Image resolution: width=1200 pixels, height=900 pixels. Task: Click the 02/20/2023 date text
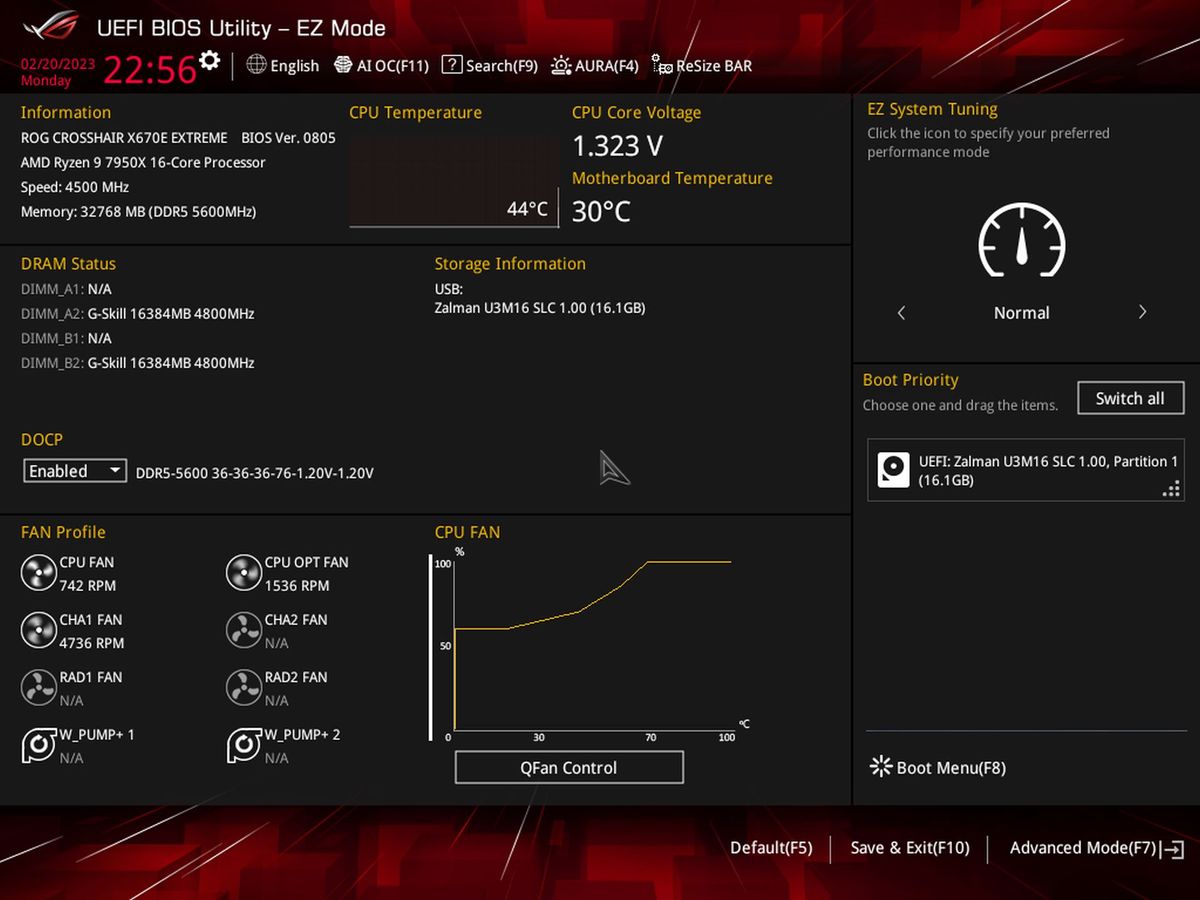[58, 64]
